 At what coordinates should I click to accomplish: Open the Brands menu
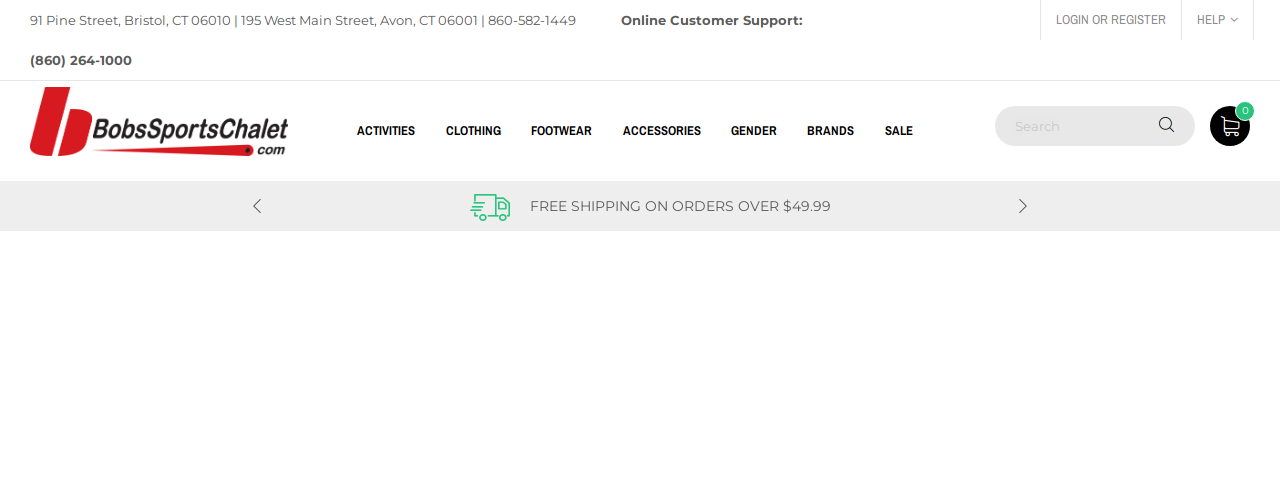pos(830,131)
